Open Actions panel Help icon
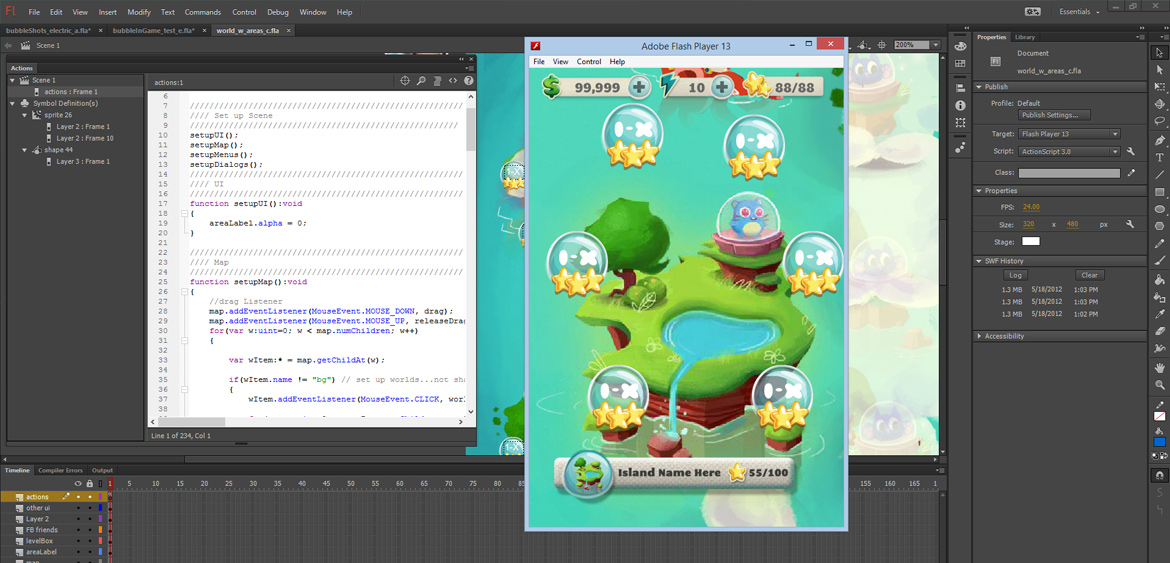Screen dimensions: 1170x563 (x=468, y=81)
